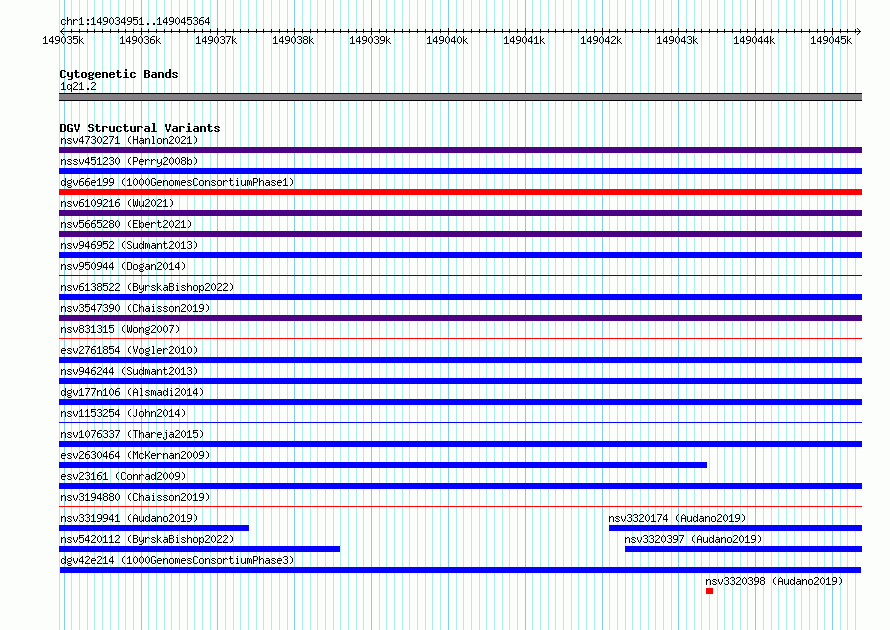
Task: Select the blue bar under nsv3320397
Action: [x=744, y=549]
